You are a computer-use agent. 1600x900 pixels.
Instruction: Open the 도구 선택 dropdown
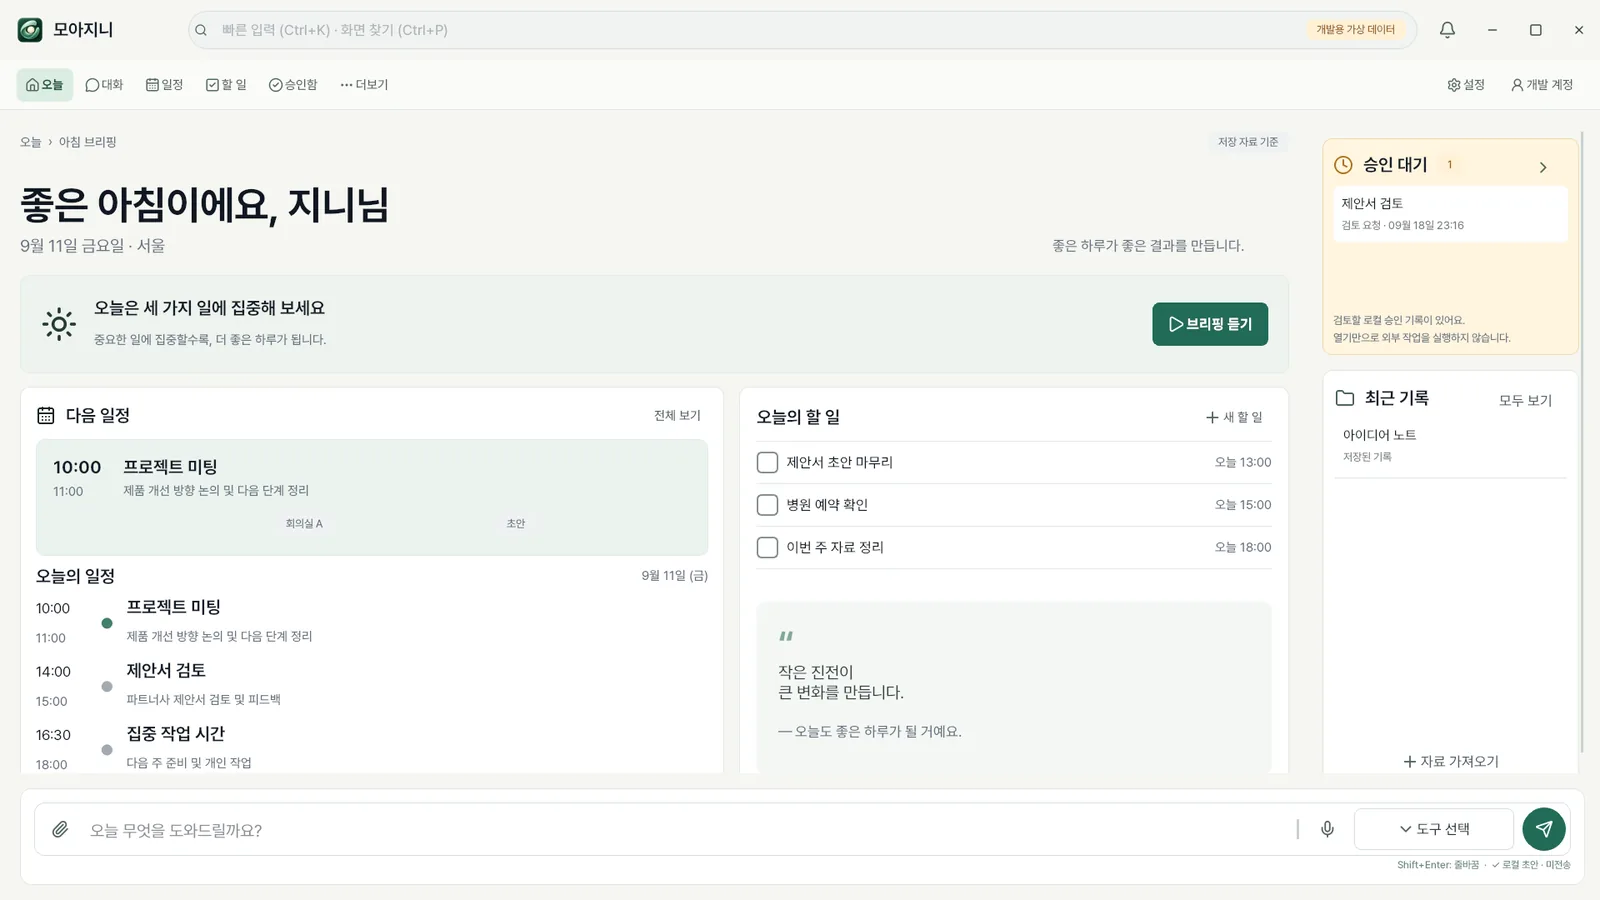click(x=1434, y=829)
